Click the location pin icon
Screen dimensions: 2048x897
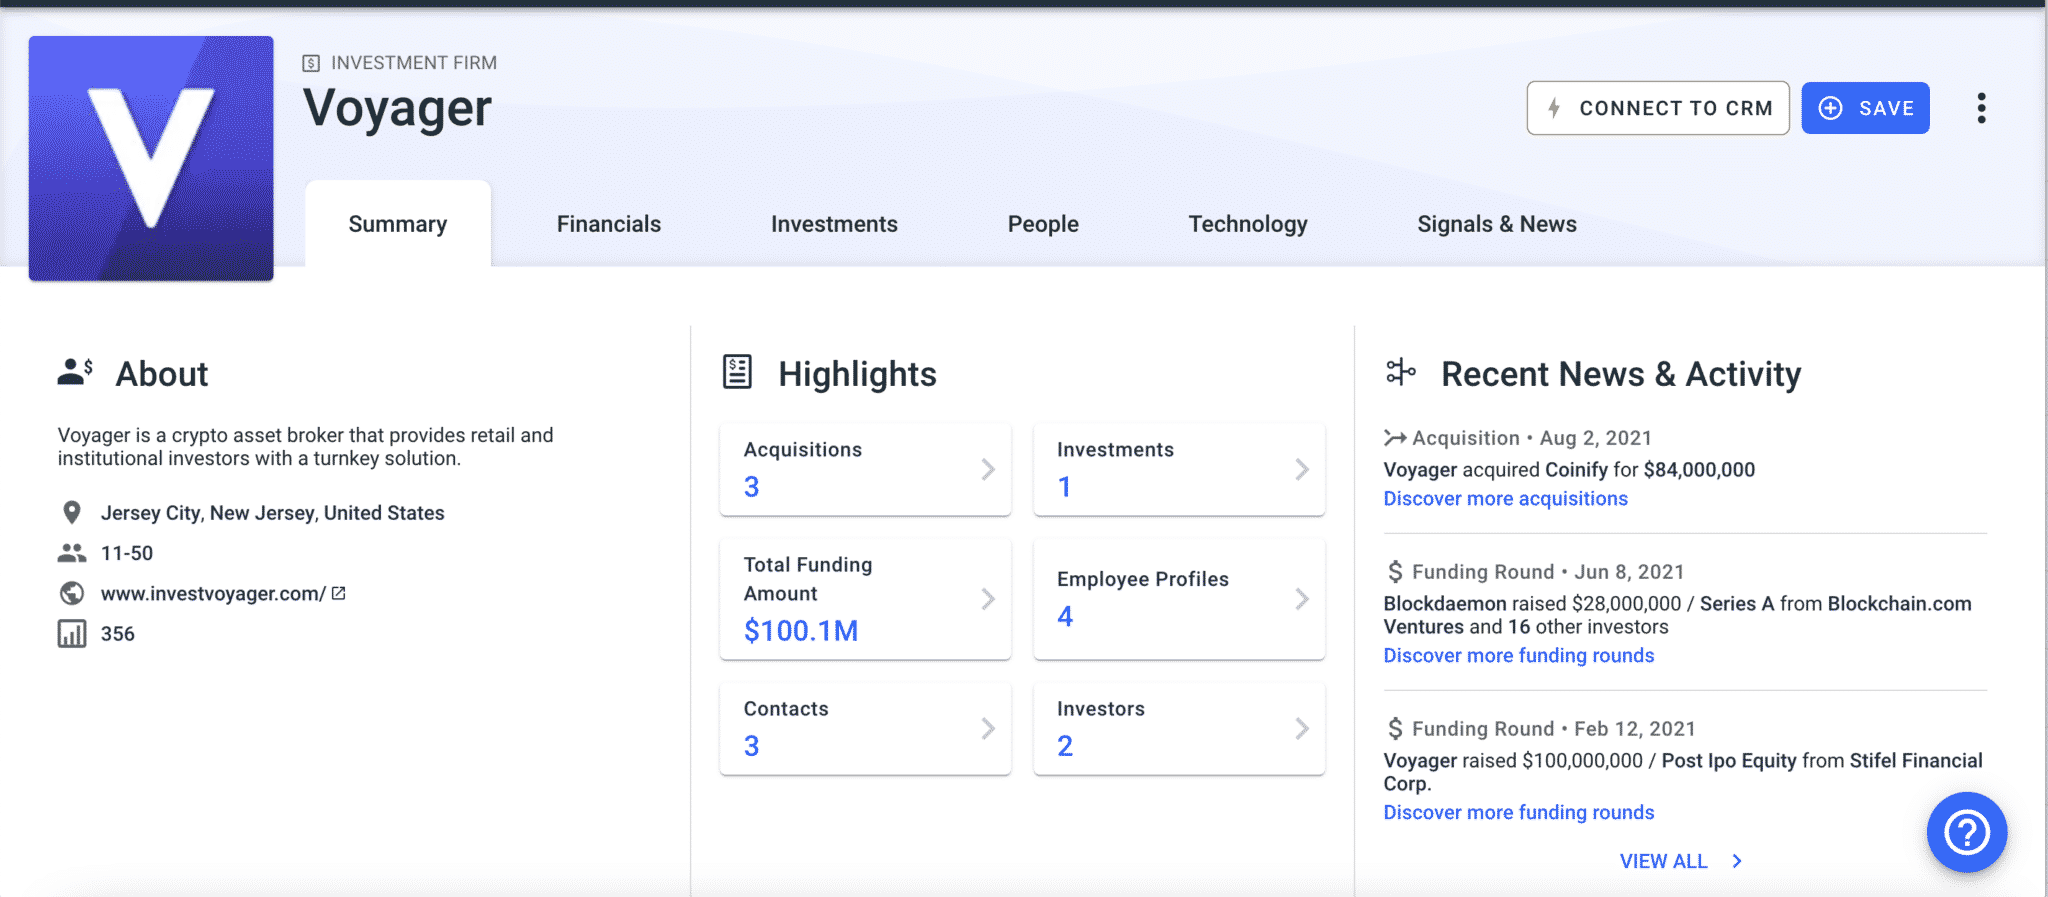[x=71, y=513]
